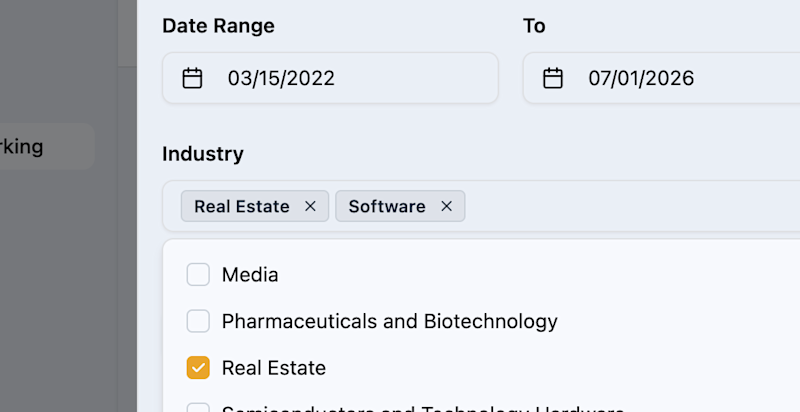The image size is (800, 412).
Task: Open the Industry multi-select empty area
Action: point(633,206)
